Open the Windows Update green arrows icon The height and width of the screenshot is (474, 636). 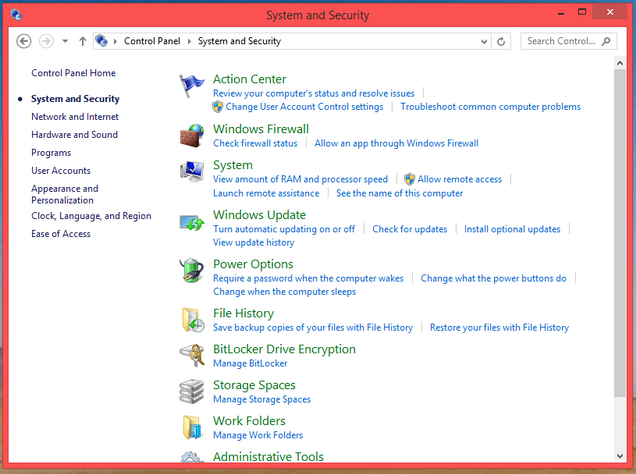pos(192,223)
